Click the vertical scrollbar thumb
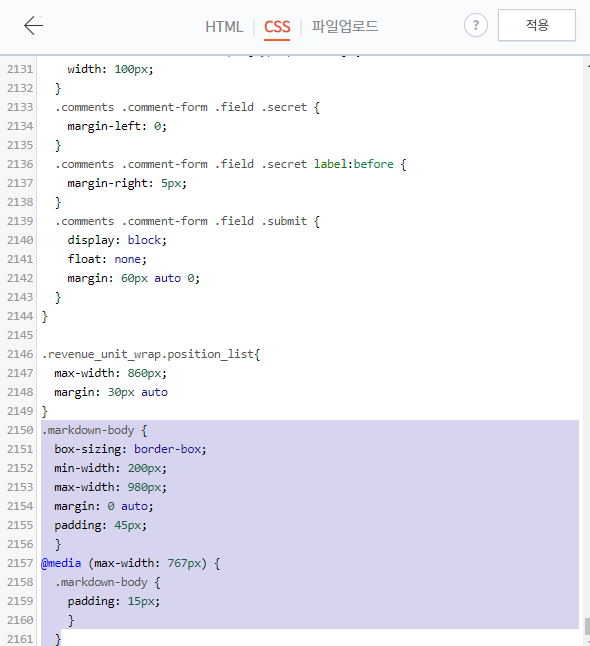Image resolution: width=590 pixels, height=646 pixels. point(587,626)
